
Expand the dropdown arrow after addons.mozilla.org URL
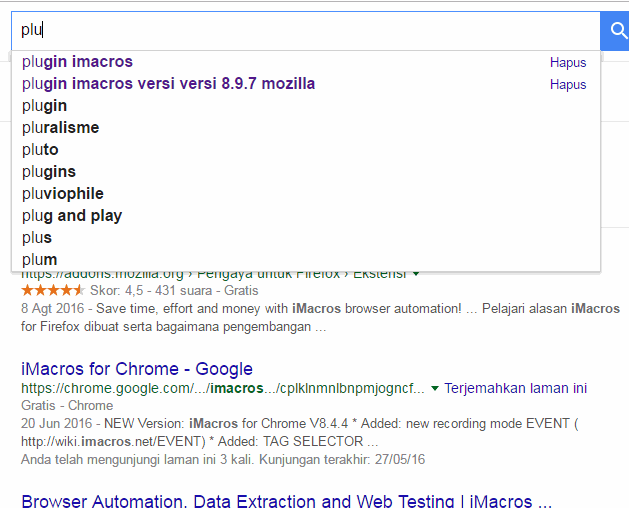416,274
